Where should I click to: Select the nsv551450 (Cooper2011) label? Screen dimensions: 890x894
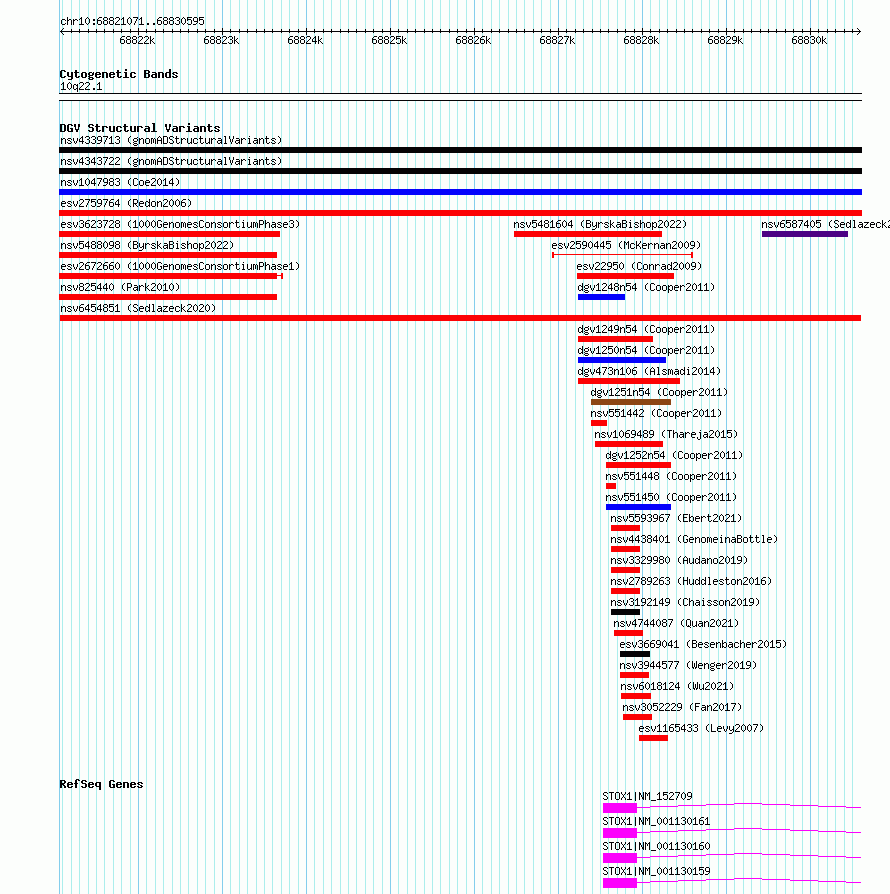(671, 498)
